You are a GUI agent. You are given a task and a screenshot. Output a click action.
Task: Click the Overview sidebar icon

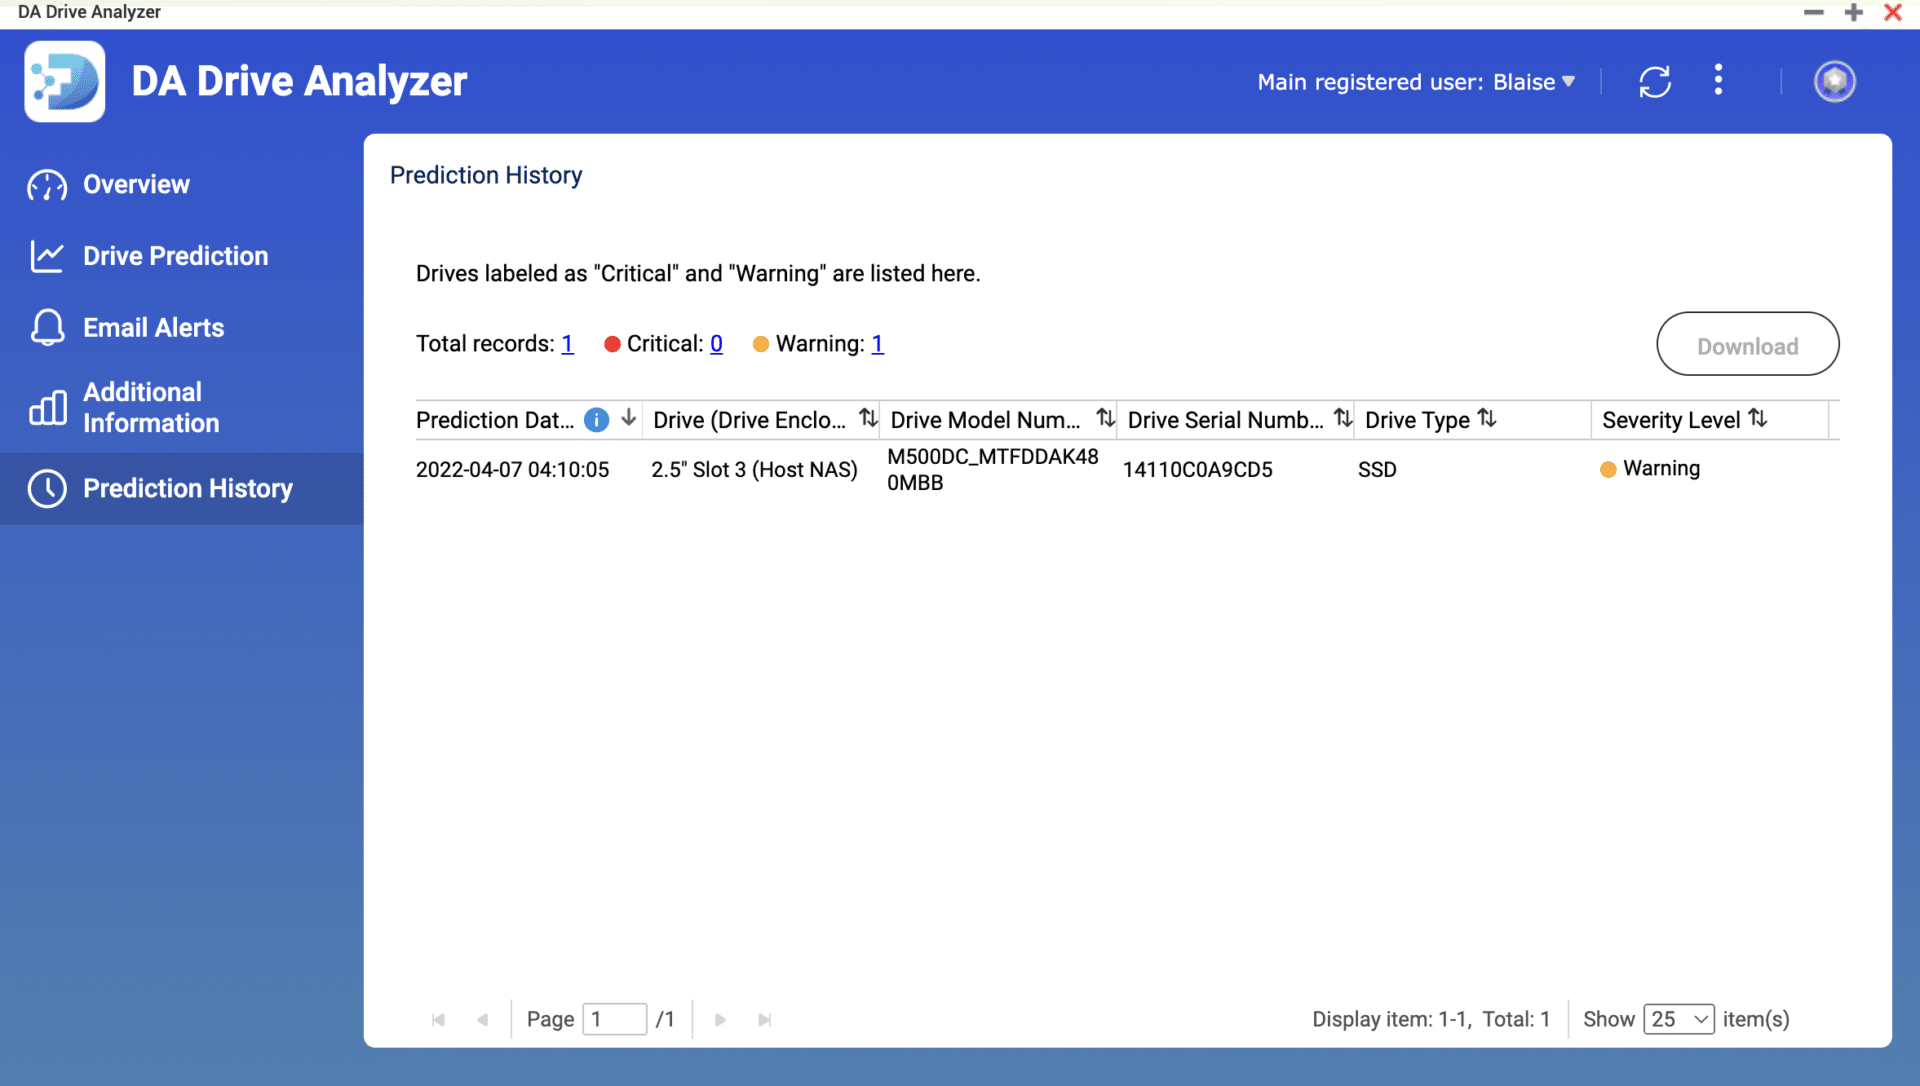coord(47,186)
